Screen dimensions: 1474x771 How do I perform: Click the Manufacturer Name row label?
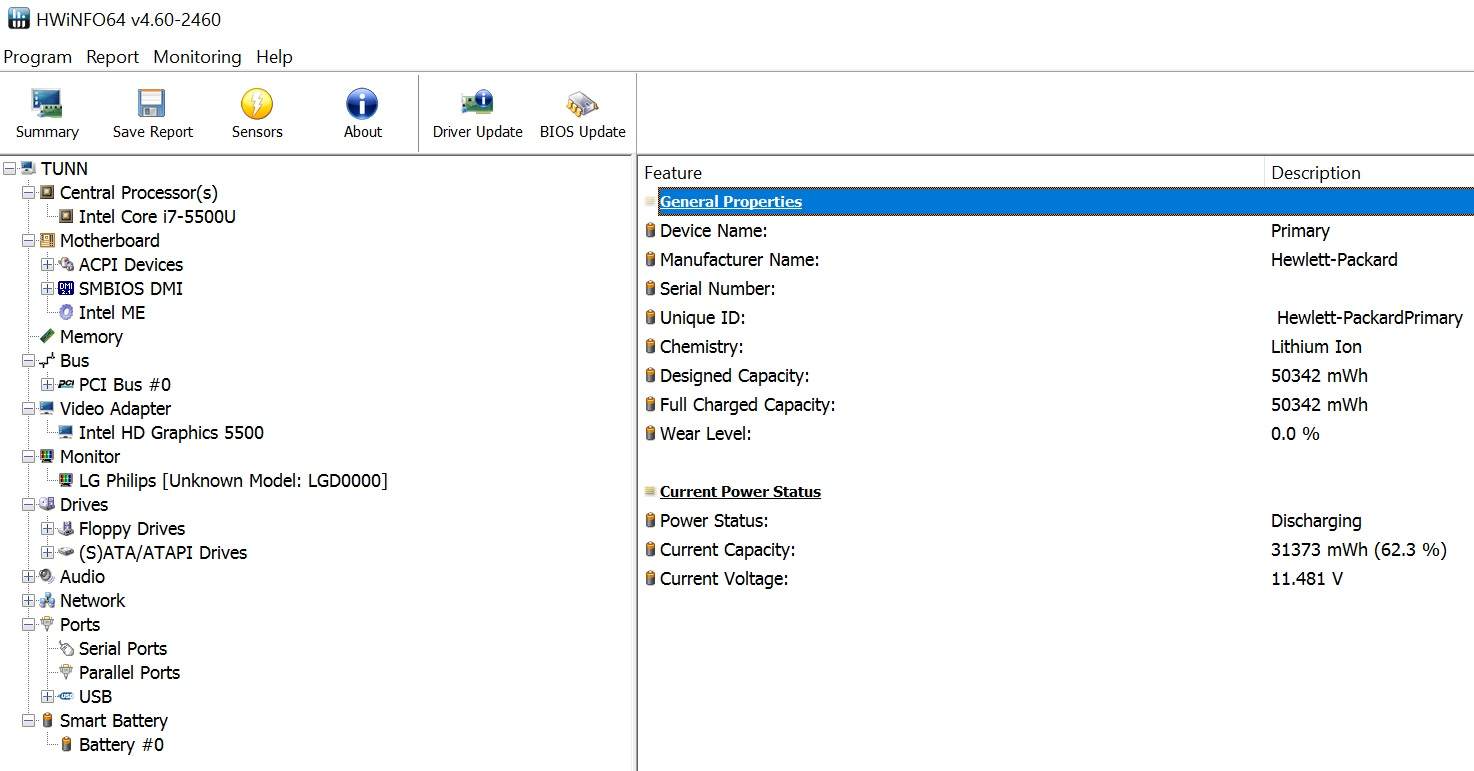point(739,260)
